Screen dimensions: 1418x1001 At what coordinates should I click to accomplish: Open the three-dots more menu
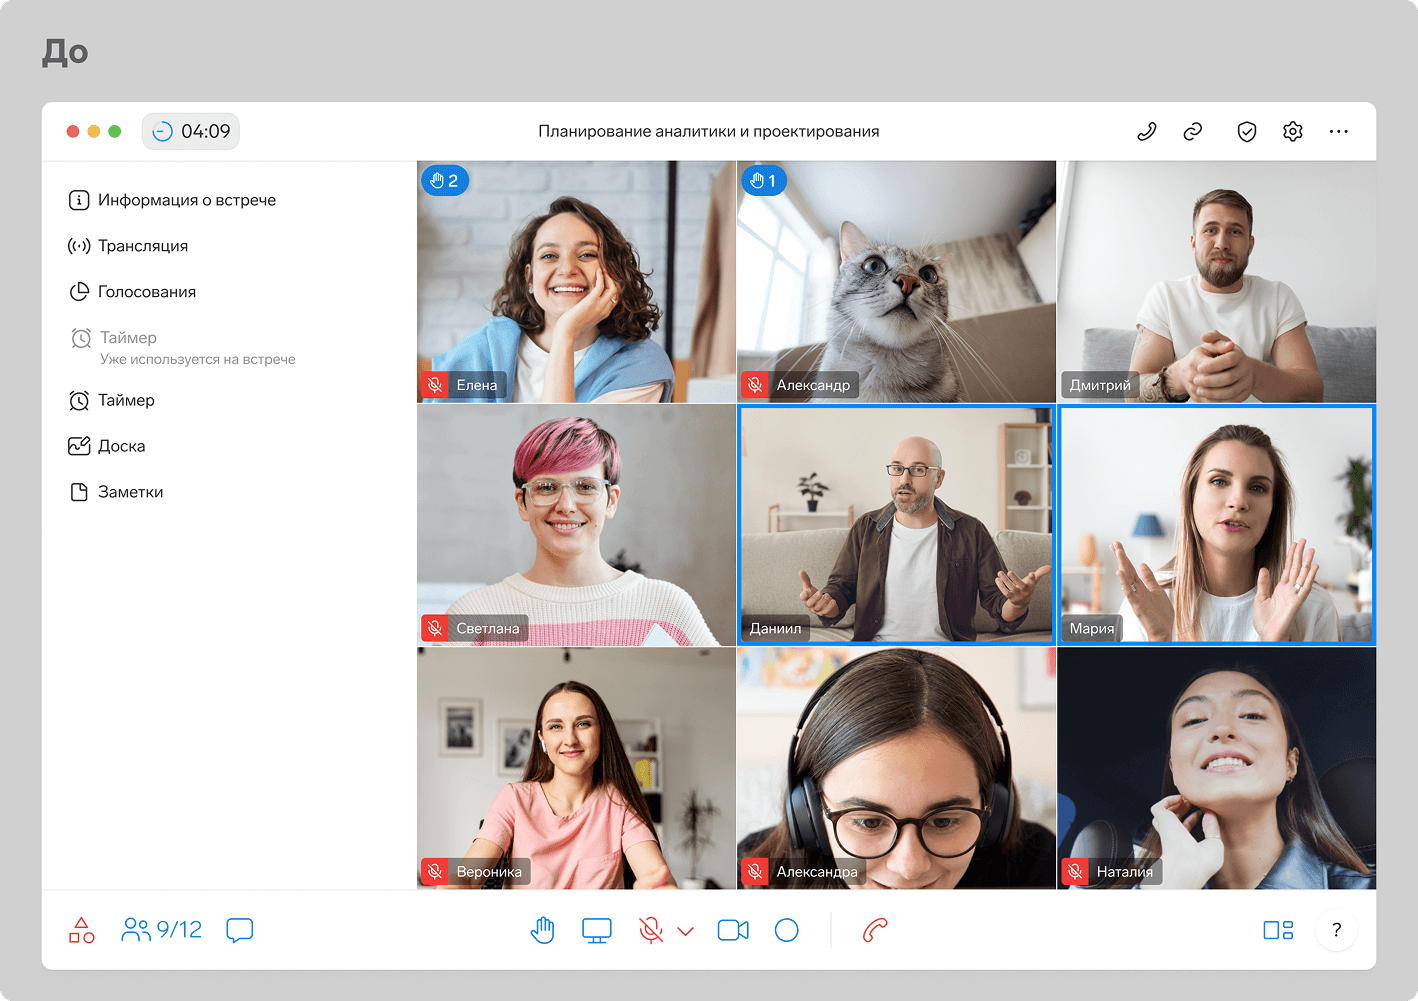coord(1338,131)
